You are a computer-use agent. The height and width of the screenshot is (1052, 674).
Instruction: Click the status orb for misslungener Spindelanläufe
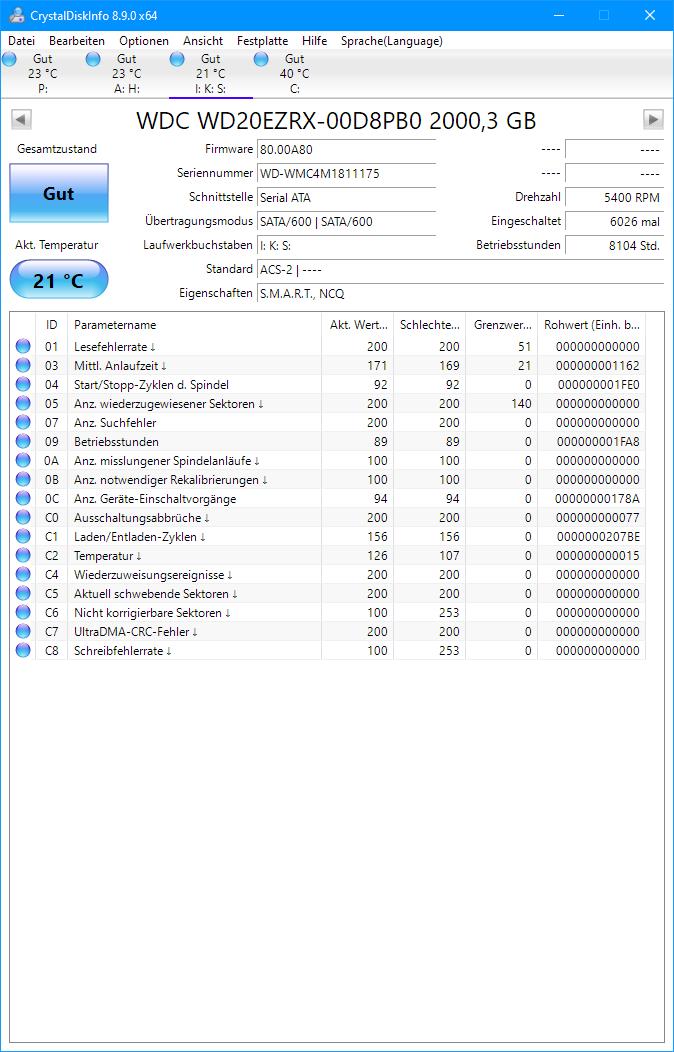click(x=23, y=460)
